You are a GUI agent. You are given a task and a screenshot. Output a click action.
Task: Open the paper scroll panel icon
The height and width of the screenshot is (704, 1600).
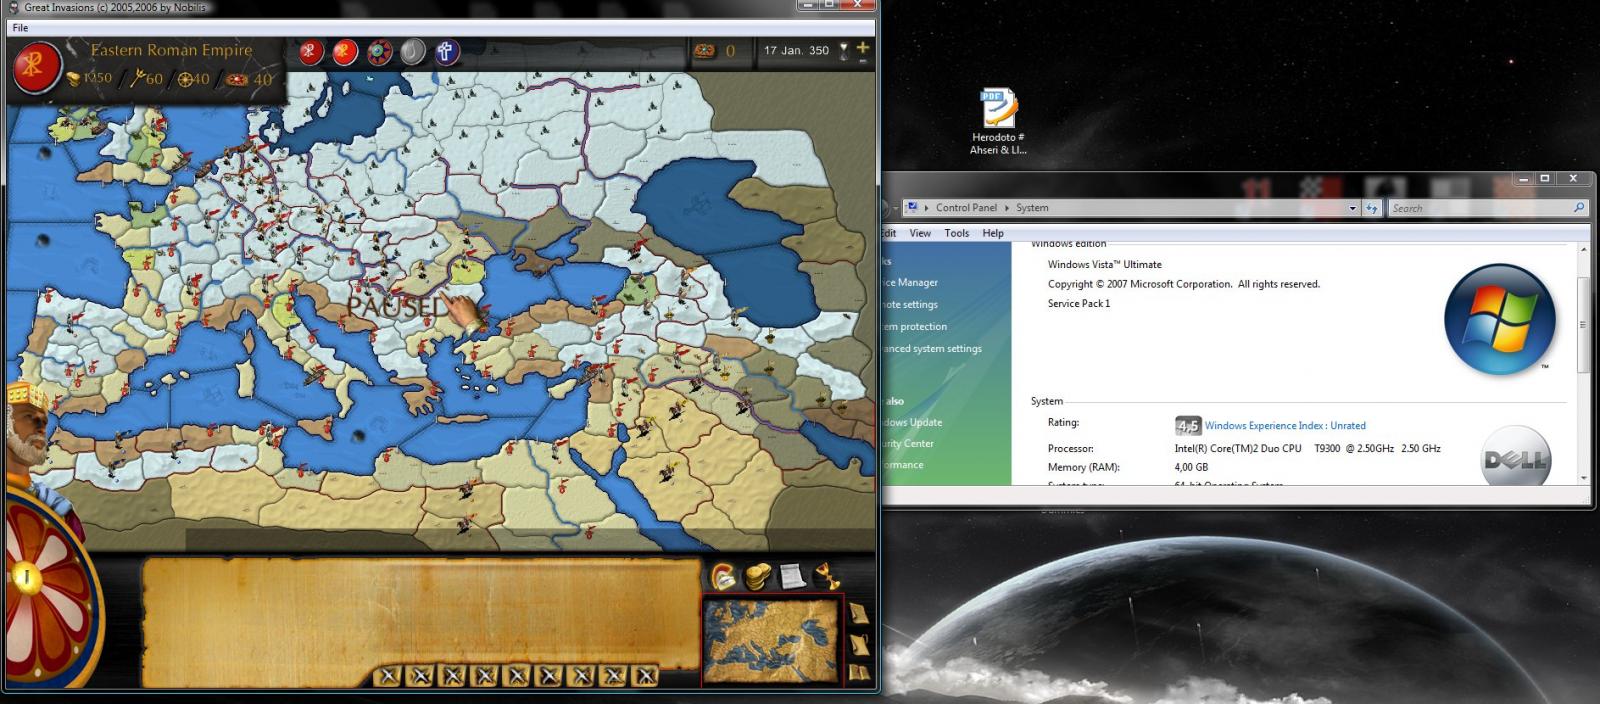tap(792, 576)
